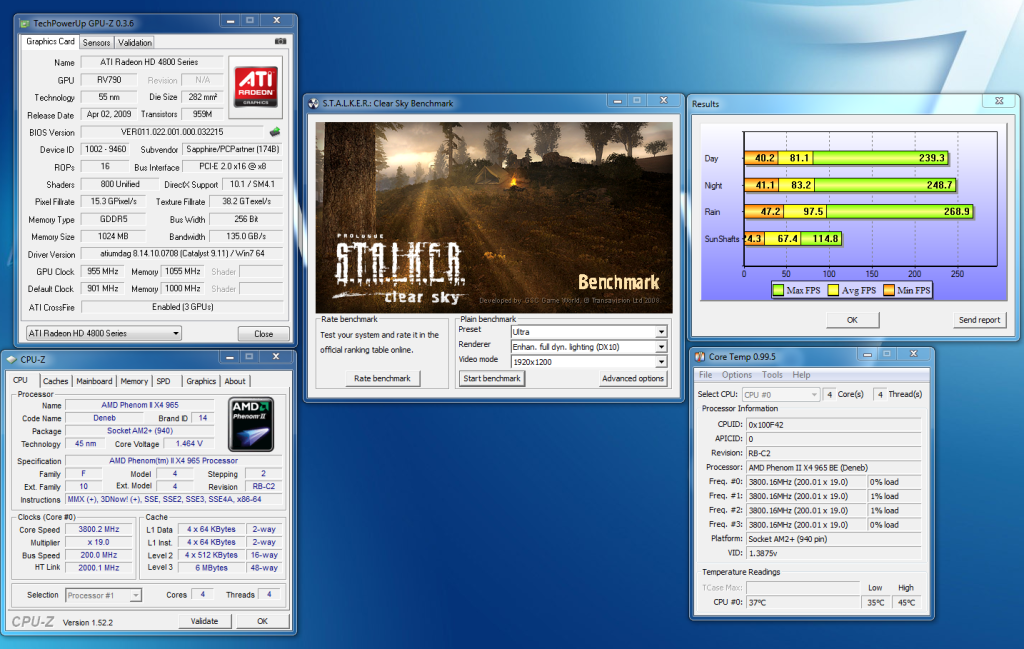
Task: Click the ATI CrossFire Enabled (3 GPUs) field
Action: click(x=182, y=307)
